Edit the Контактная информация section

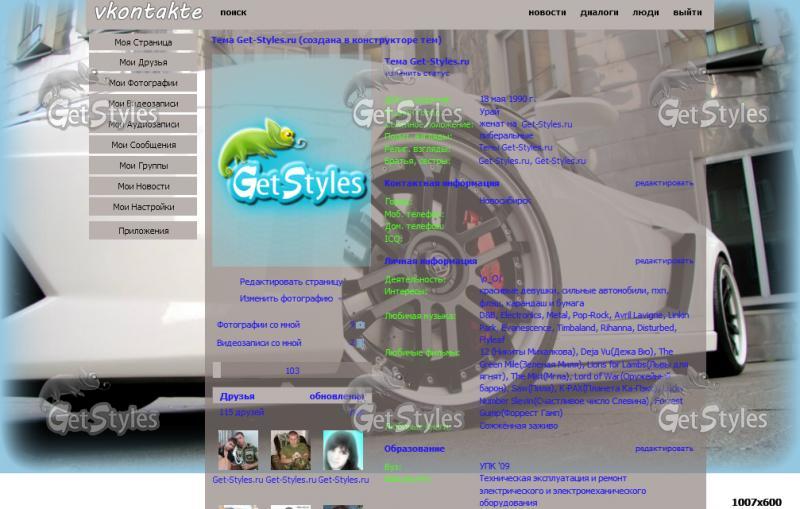pos(663,183)
